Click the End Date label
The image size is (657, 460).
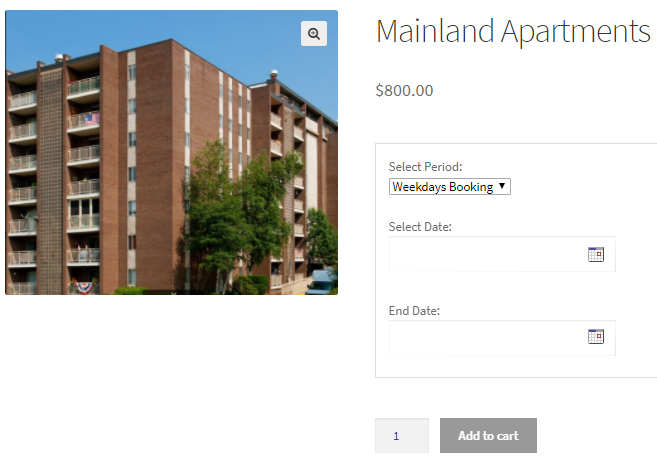click(414, 311)
